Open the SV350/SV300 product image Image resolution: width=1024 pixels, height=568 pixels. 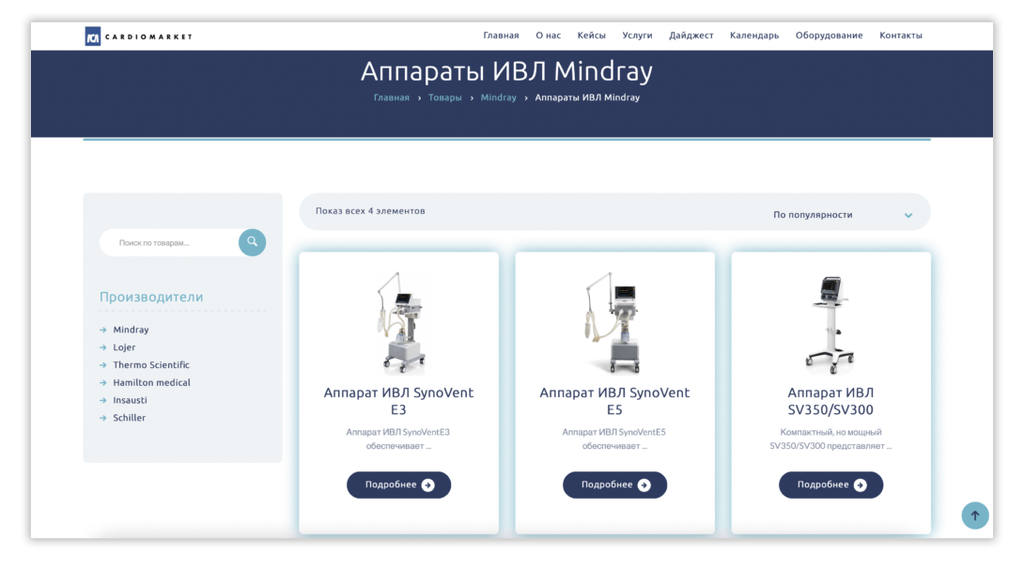[x=830, y=324]
